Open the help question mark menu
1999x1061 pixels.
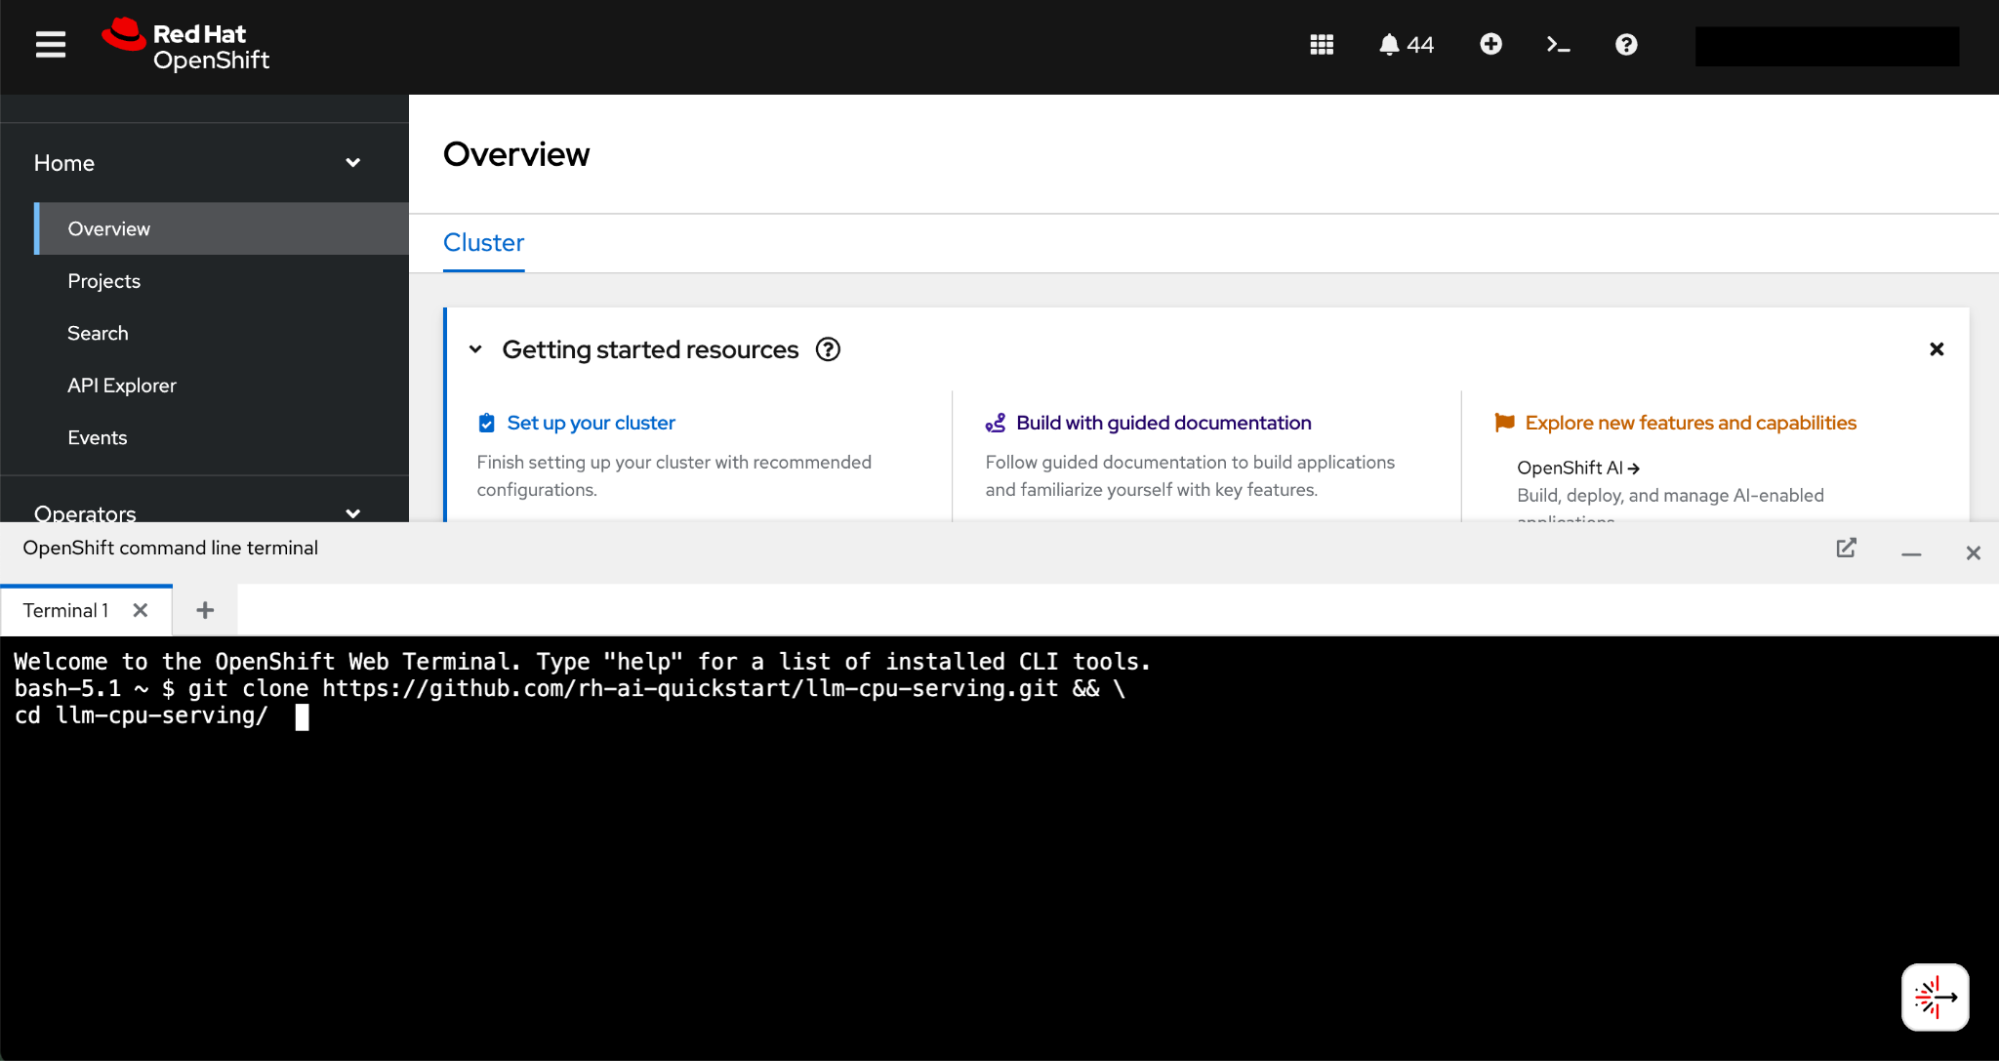coord(1625,45)
